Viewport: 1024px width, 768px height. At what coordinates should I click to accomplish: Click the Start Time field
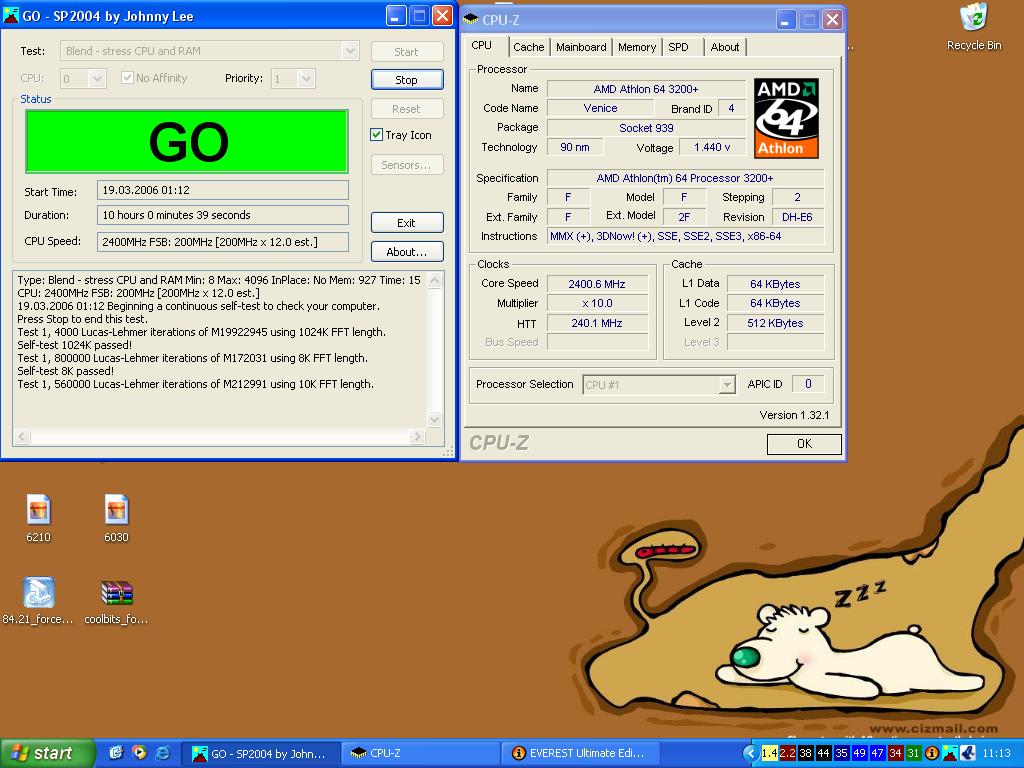coord(223,190)
